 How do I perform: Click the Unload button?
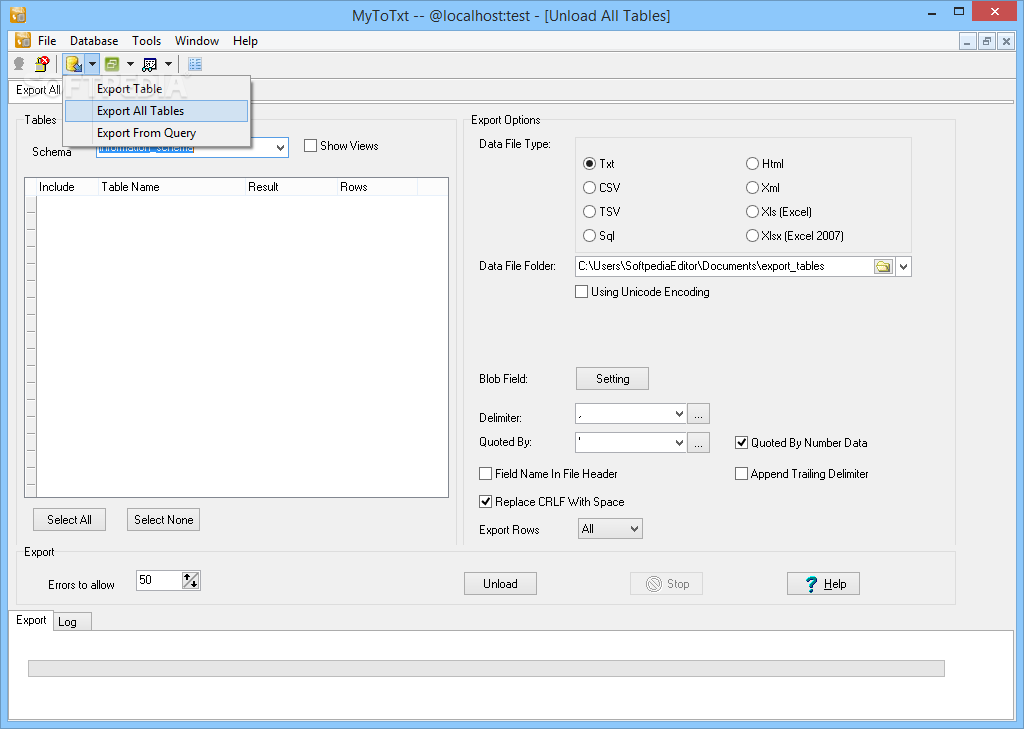[x=500, y=584]
